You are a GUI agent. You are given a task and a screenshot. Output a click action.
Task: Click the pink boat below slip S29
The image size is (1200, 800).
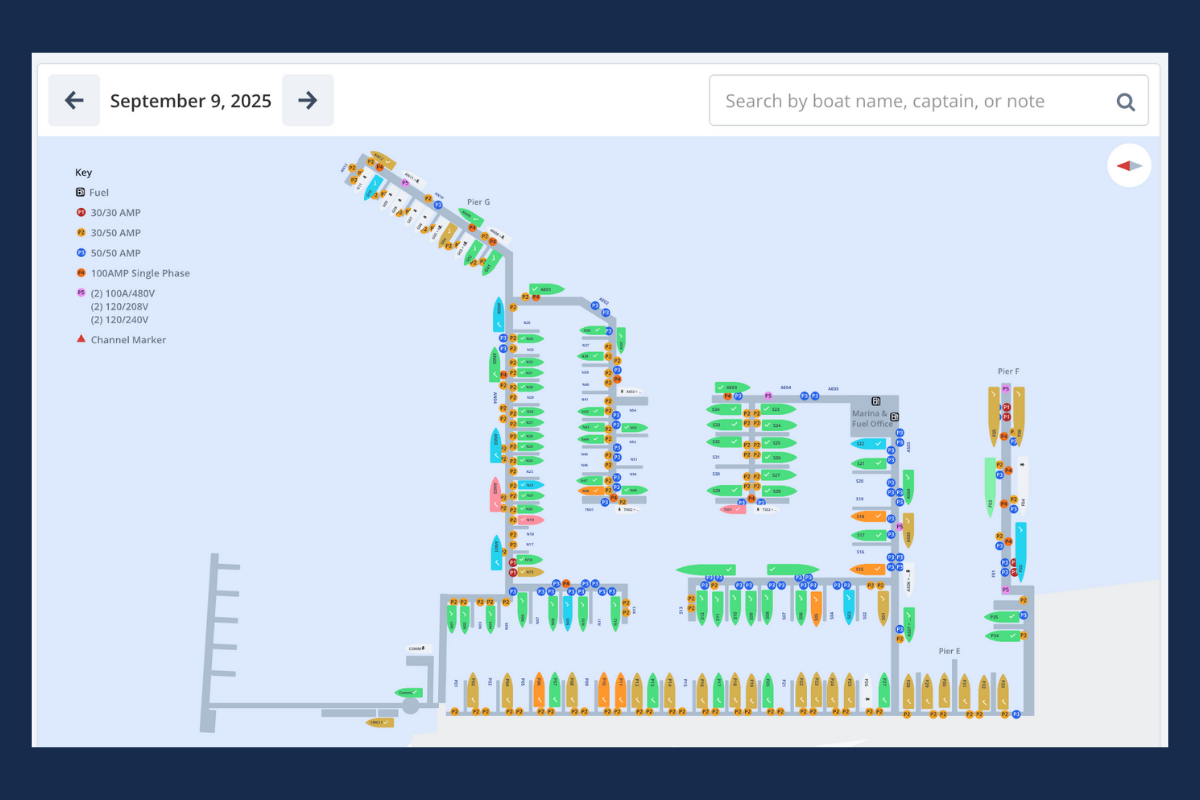[x=734, y=509]
